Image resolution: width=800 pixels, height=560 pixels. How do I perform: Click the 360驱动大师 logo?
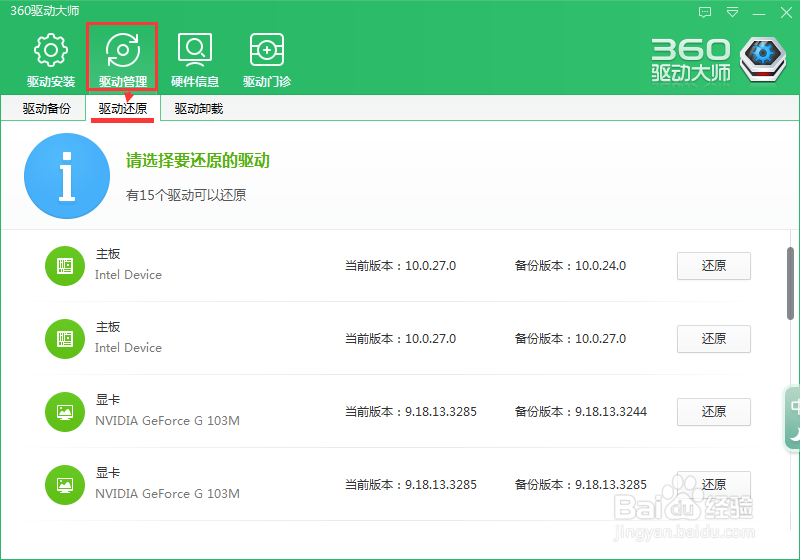tap(718, 60)
